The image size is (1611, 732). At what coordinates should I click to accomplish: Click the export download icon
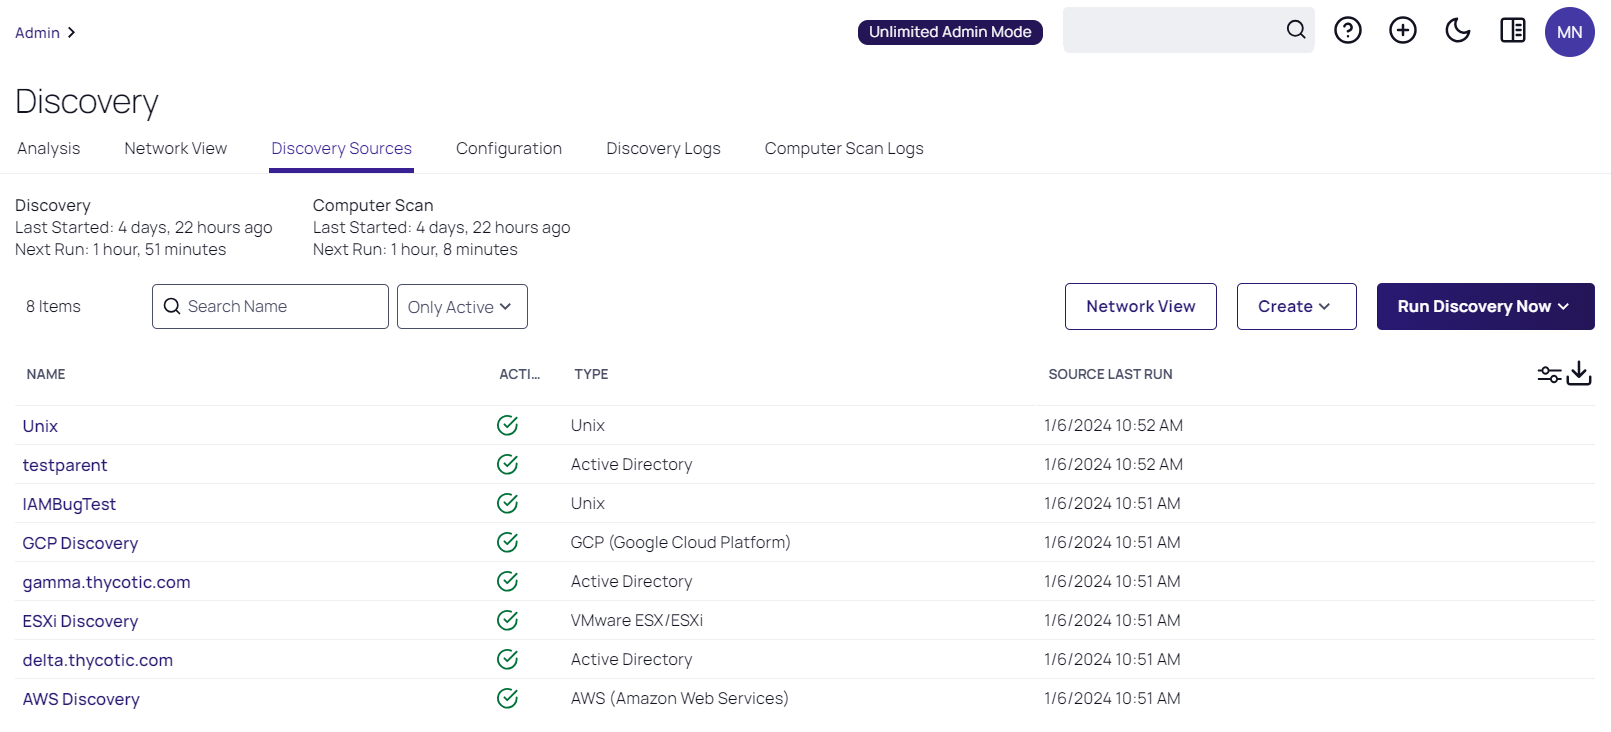(1579, 373)
